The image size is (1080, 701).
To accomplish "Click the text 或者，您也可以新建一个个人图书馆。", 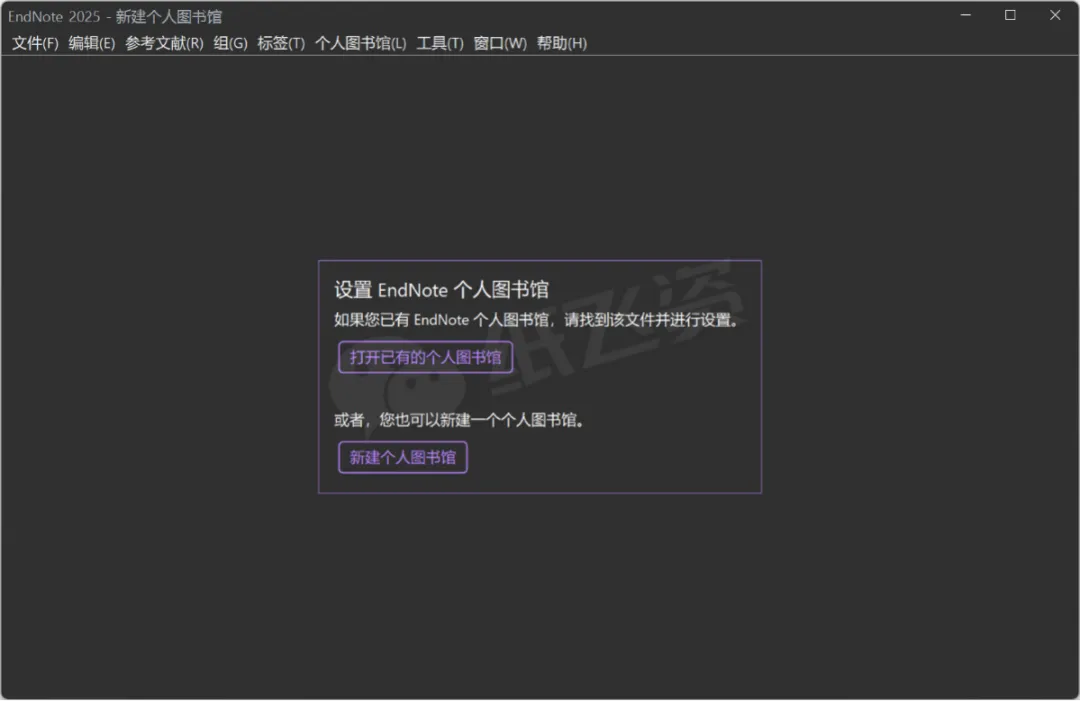I will click(461, 420).
